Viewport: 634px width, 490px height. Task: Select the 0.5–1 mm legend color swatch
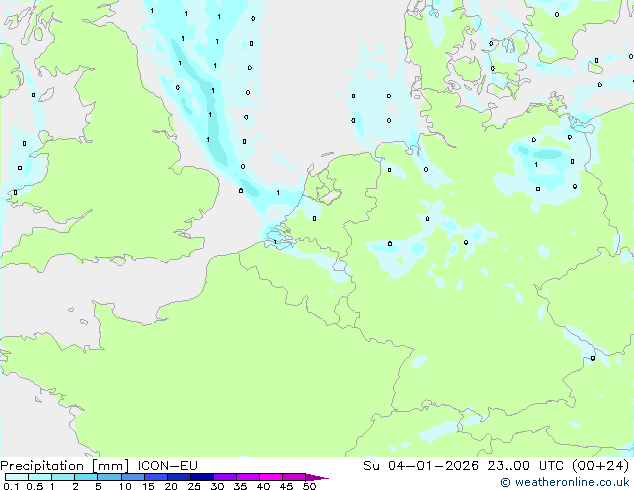(40, 477)
